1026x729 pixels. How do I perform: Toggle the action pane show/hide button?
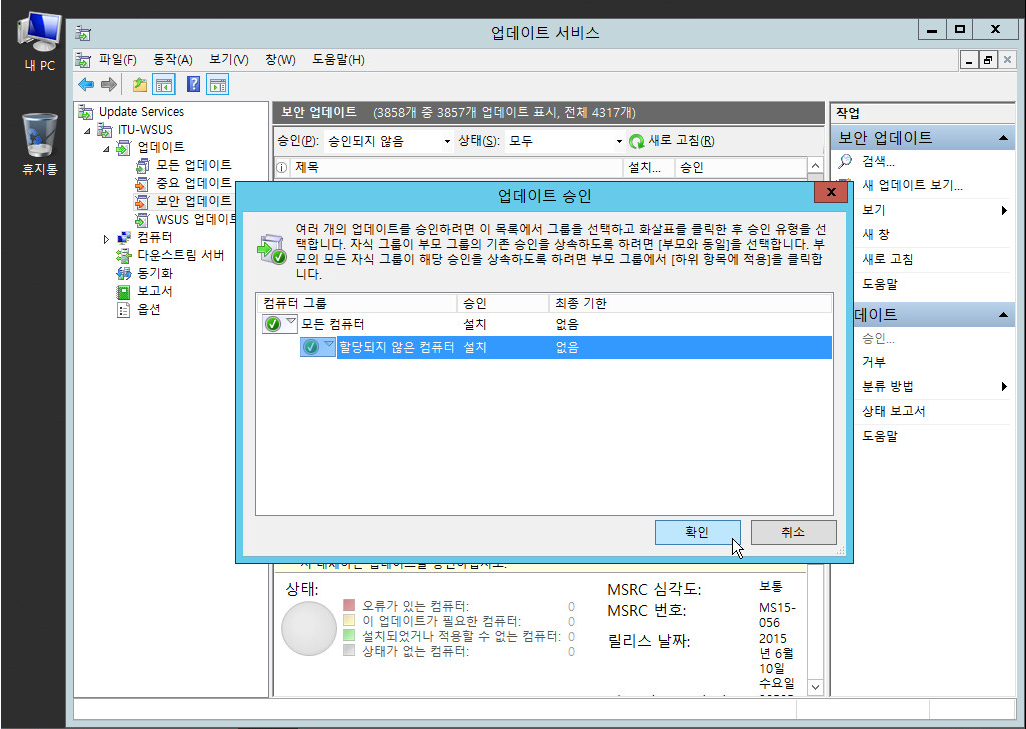click(x=217, y=85)
